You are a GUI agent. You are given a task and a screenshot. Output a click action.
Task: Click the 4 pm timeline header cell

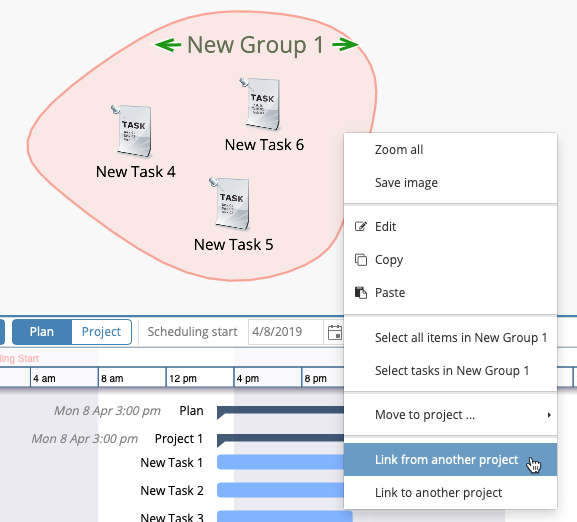268,378
